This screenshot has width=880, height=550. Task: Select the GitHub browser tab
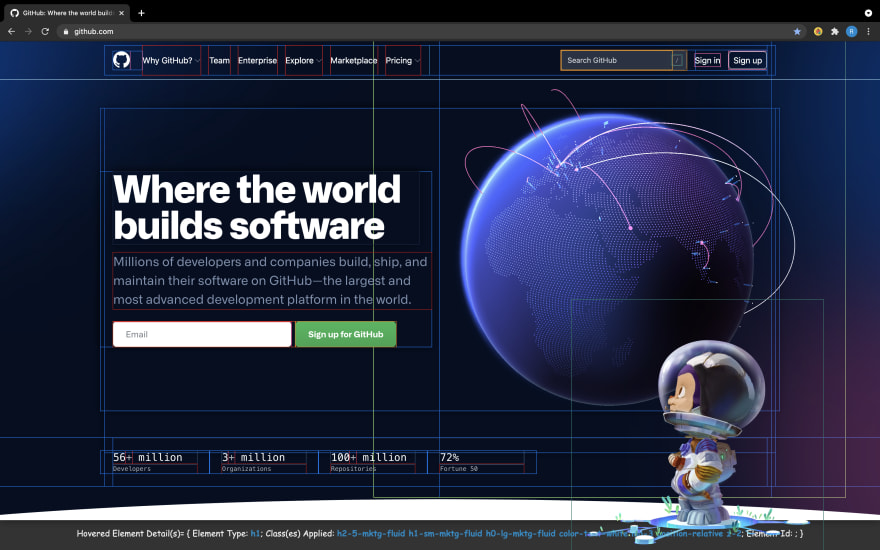(x=67, y=13)
